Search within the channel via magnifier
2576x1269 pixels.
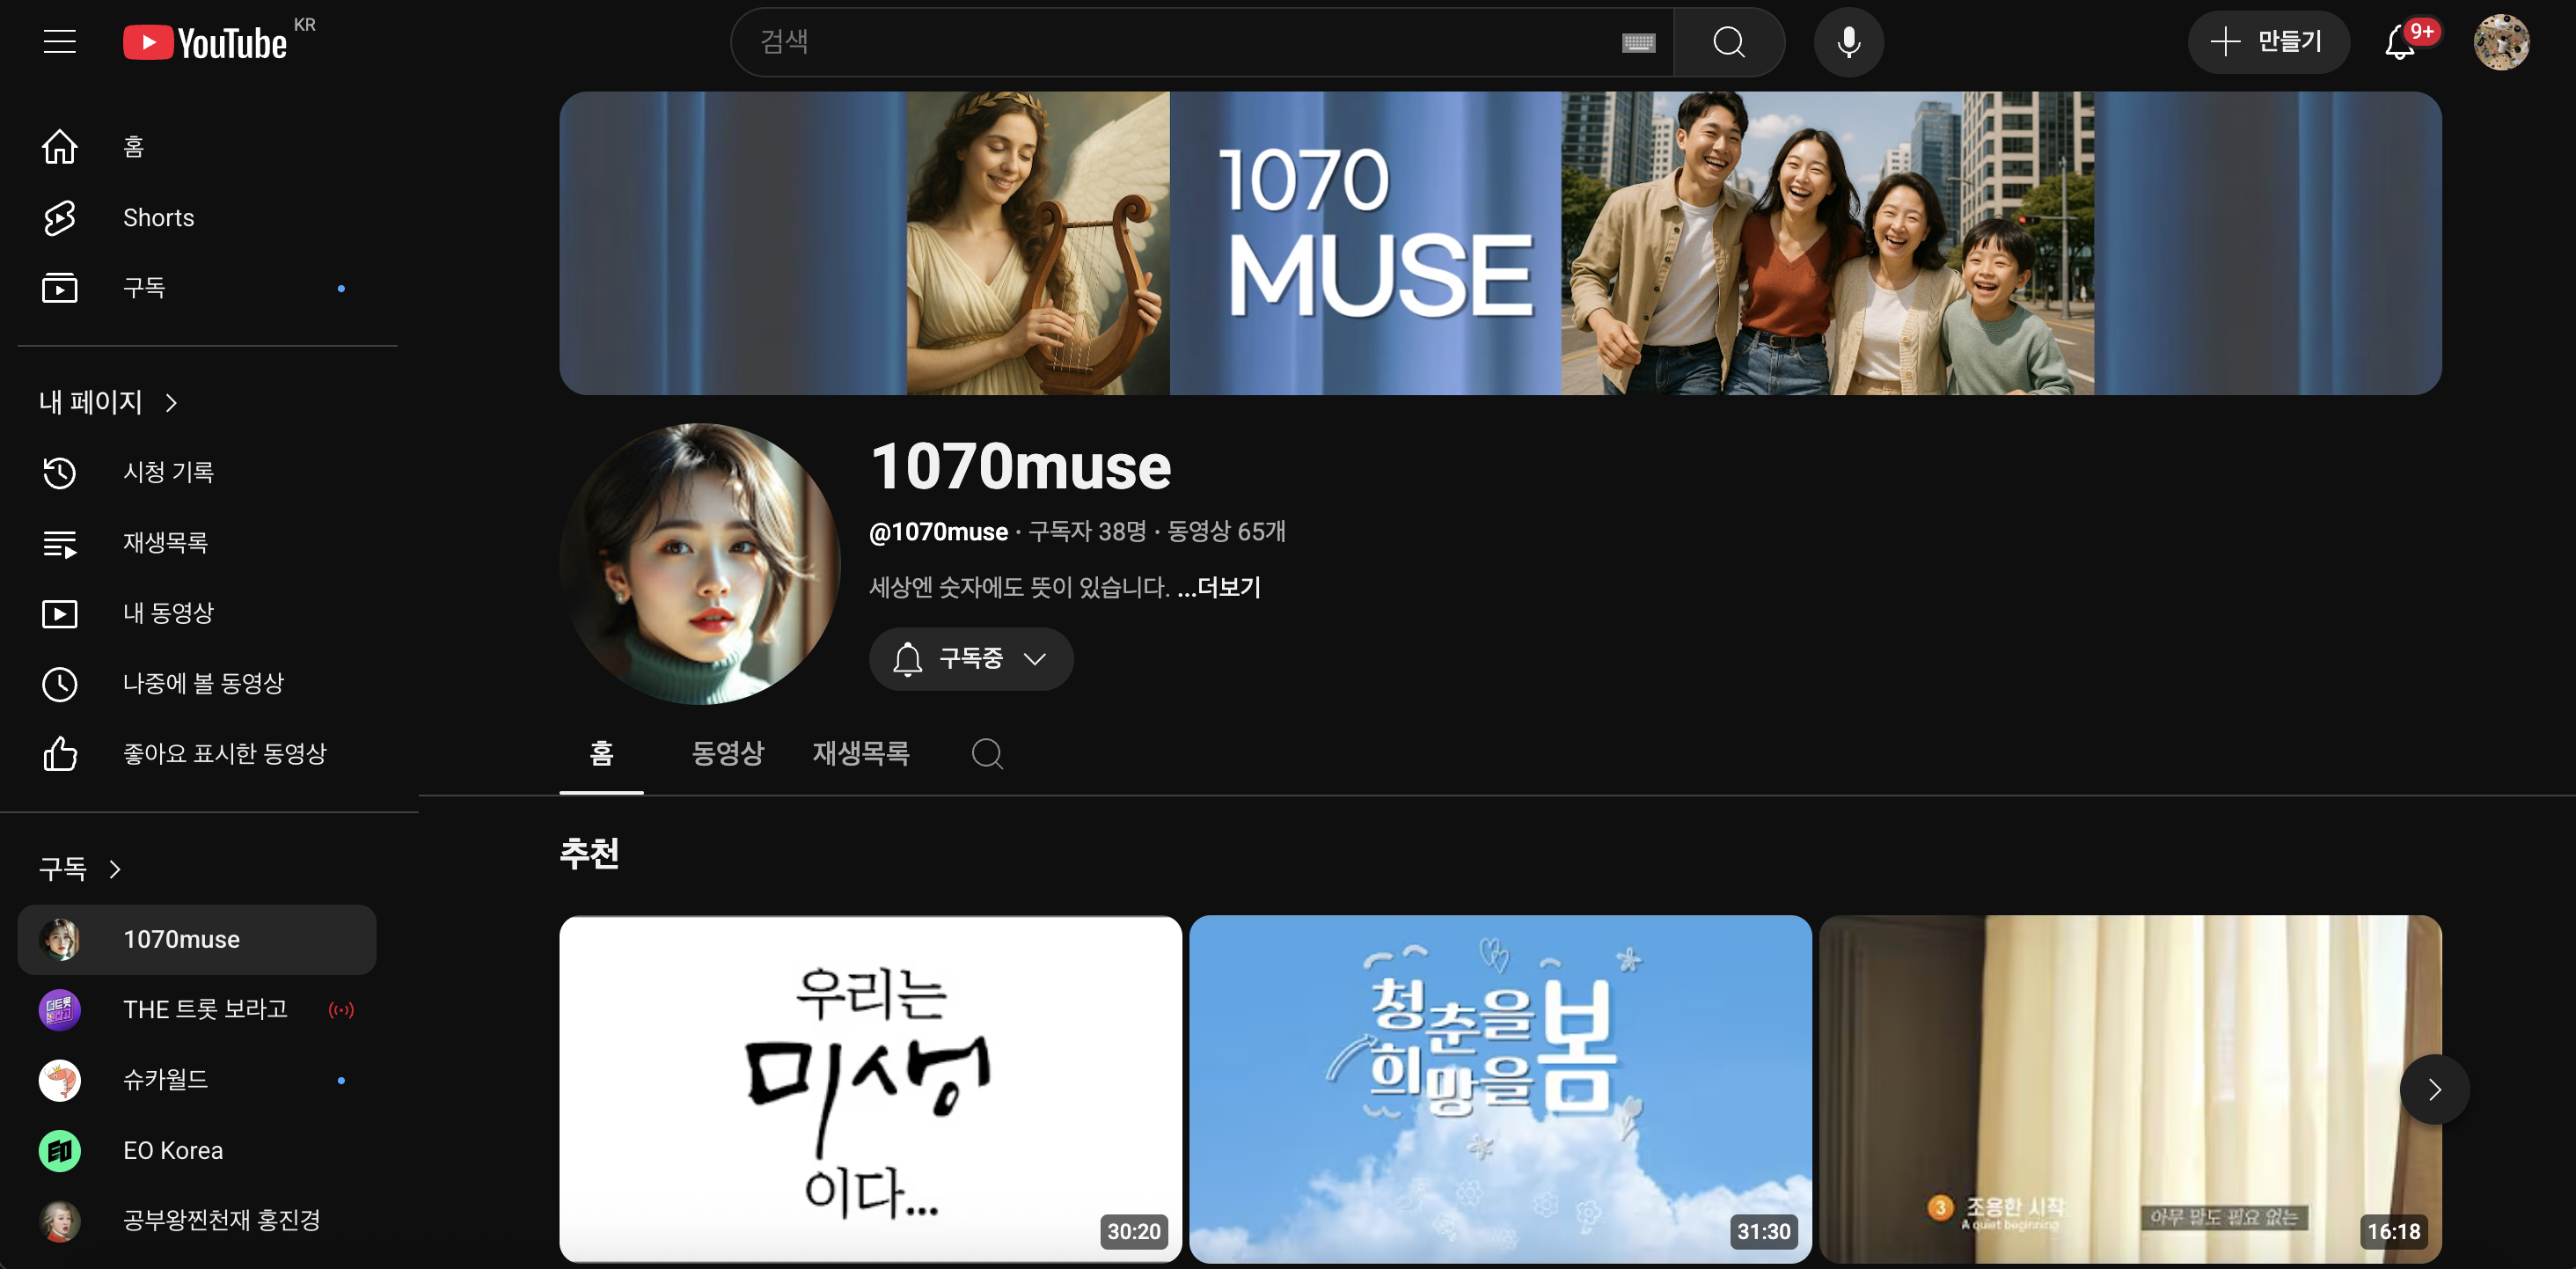(x=987, y=753)
